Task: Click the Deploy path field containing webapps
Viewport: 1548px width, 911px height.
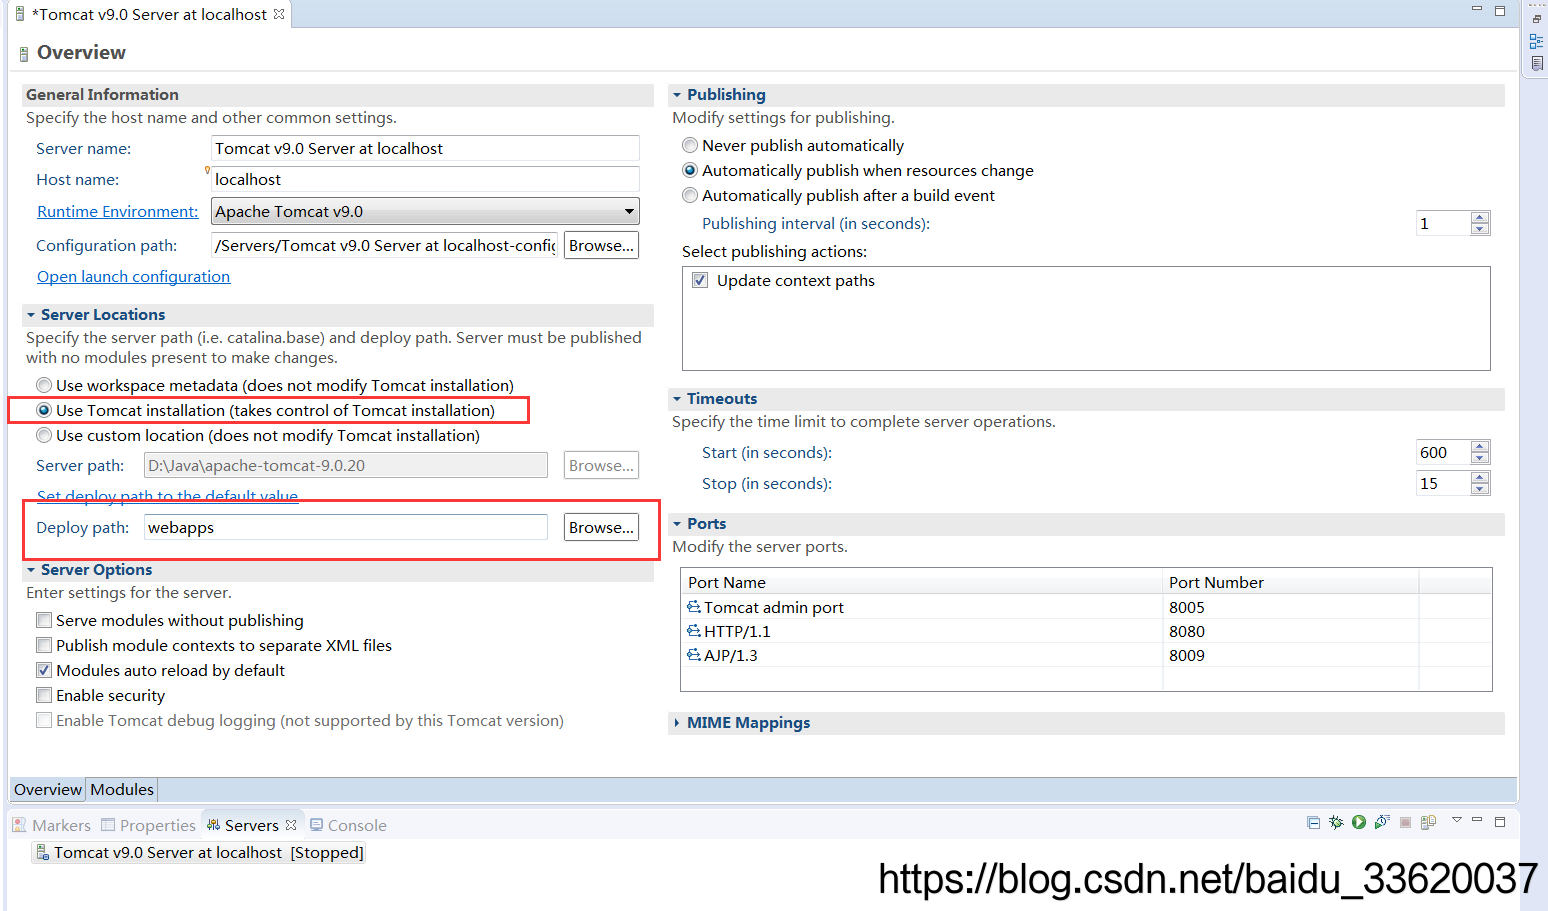Action: 346,527
